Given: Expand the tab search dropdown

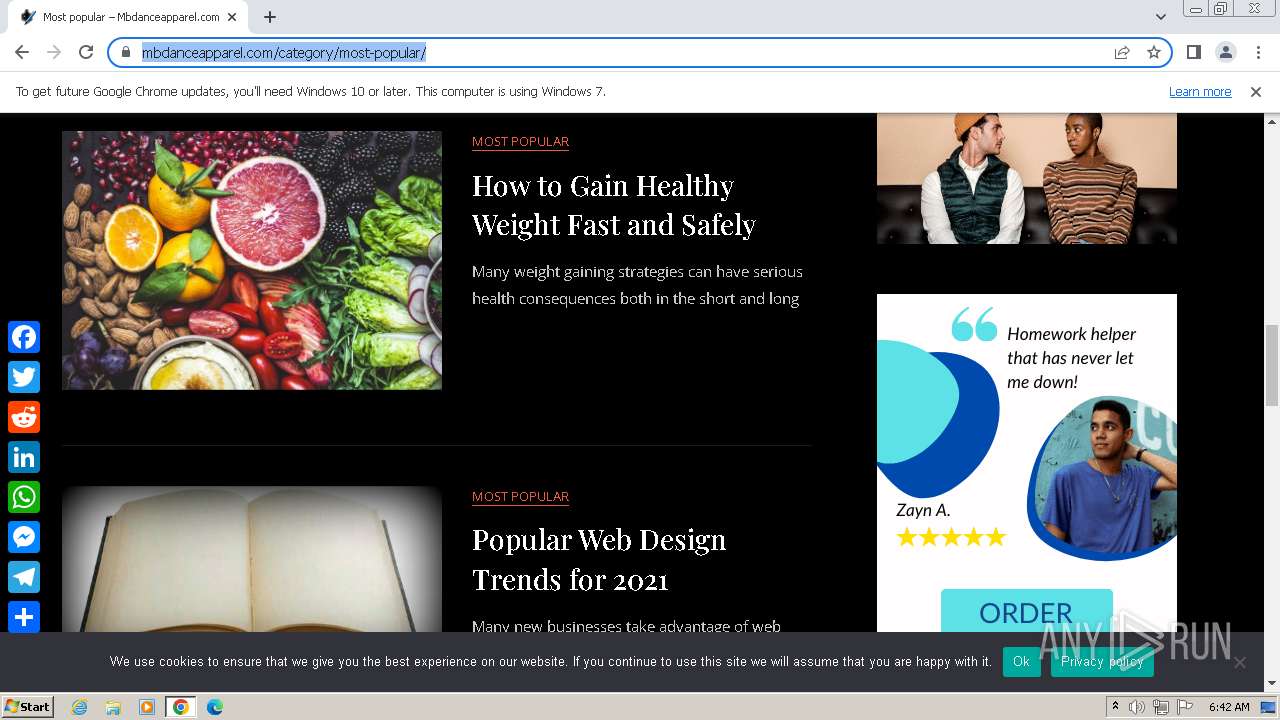Looking at the screenshot, I should pos(1160,17).
